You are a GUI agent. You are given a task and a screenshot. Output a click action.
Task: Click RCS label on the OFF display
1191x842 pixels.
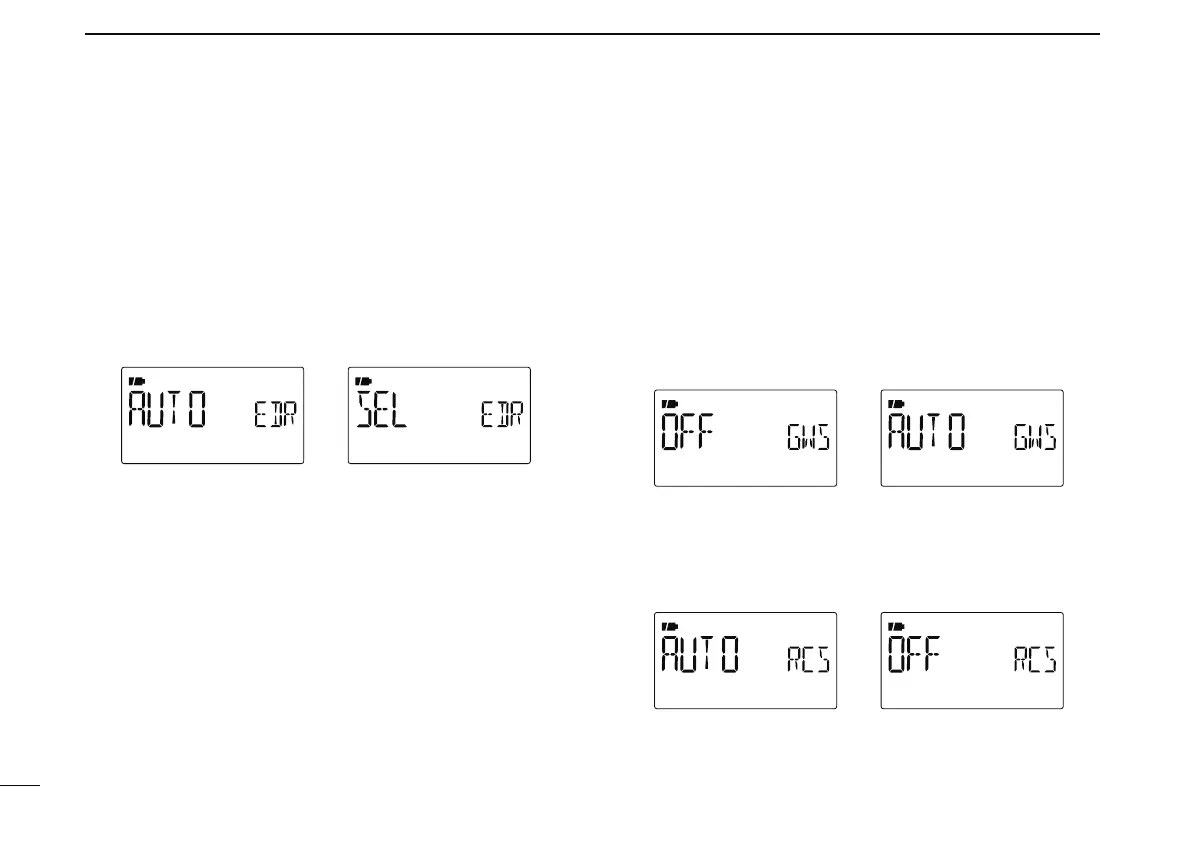[1034, 663]
